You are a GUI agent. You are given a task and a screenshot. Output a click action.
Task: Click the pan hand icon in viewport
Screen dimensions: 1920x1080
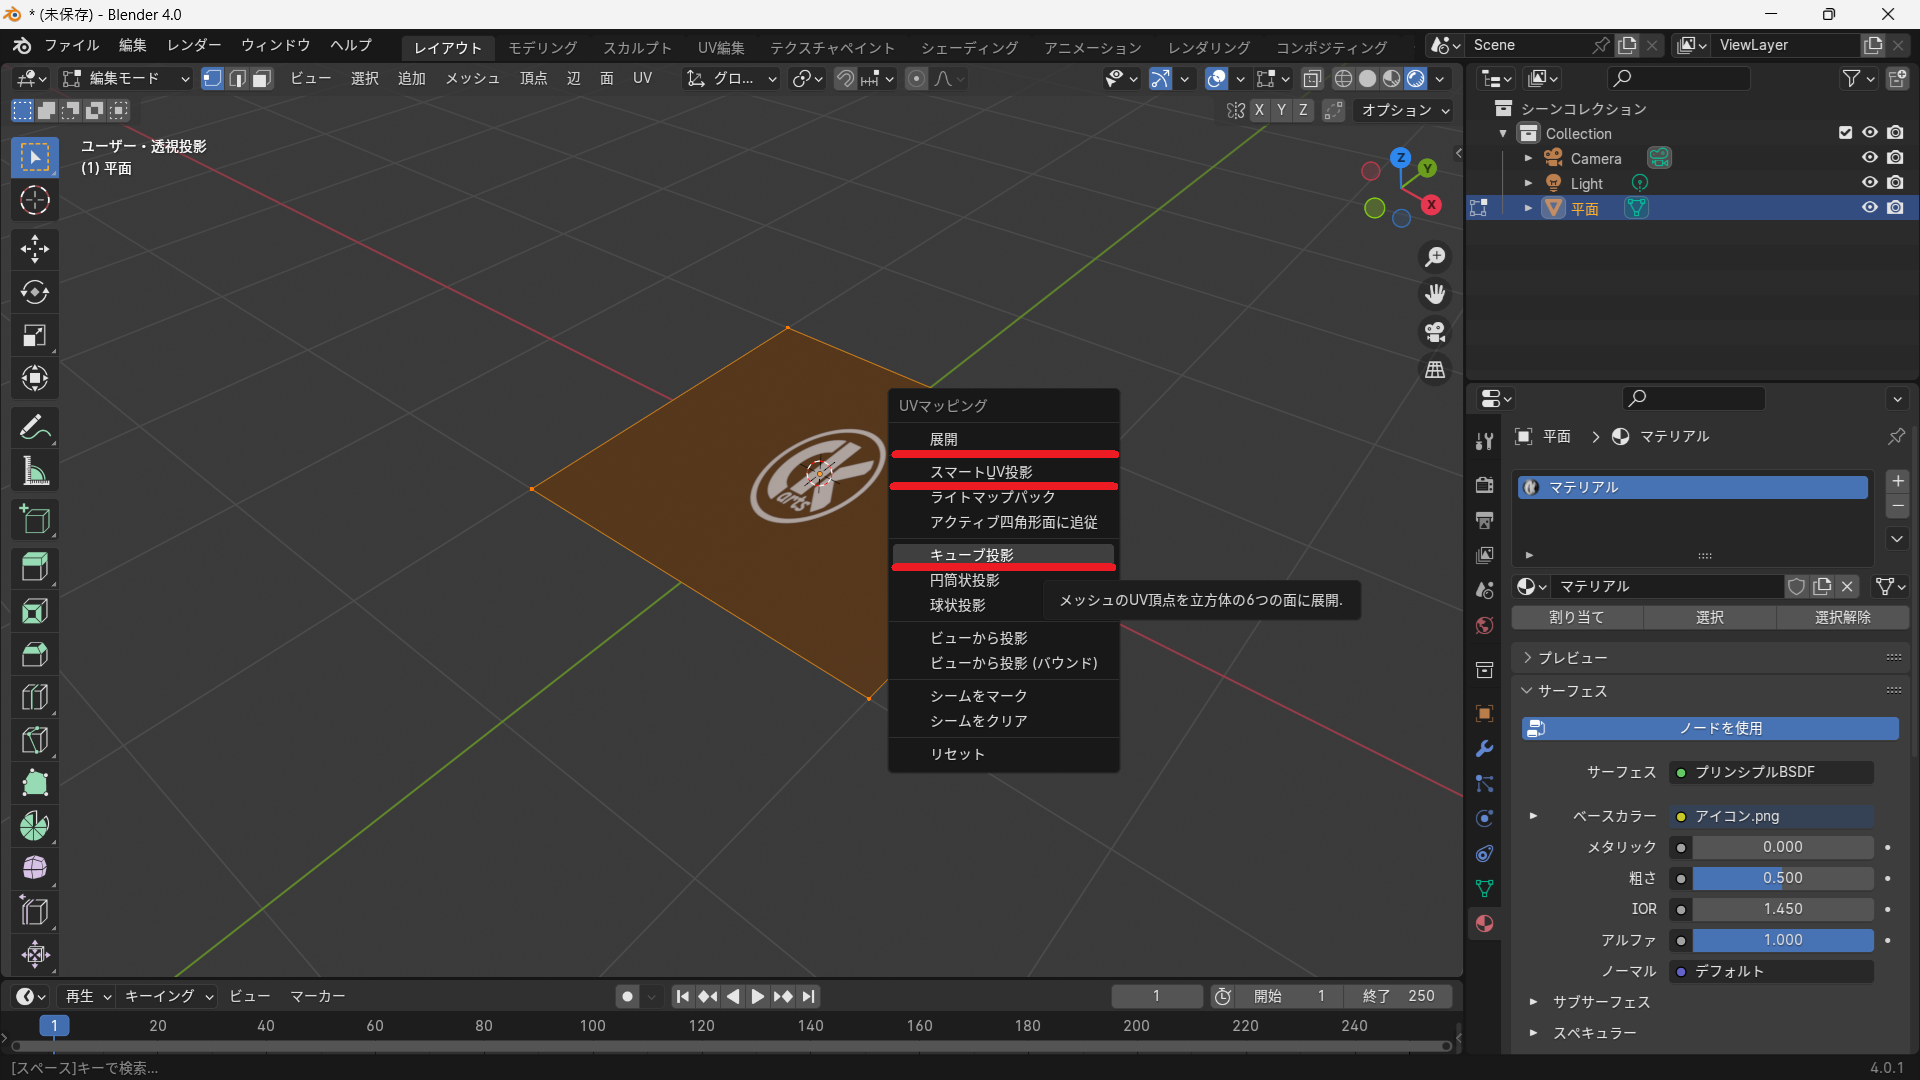(x=1435, y=294)
